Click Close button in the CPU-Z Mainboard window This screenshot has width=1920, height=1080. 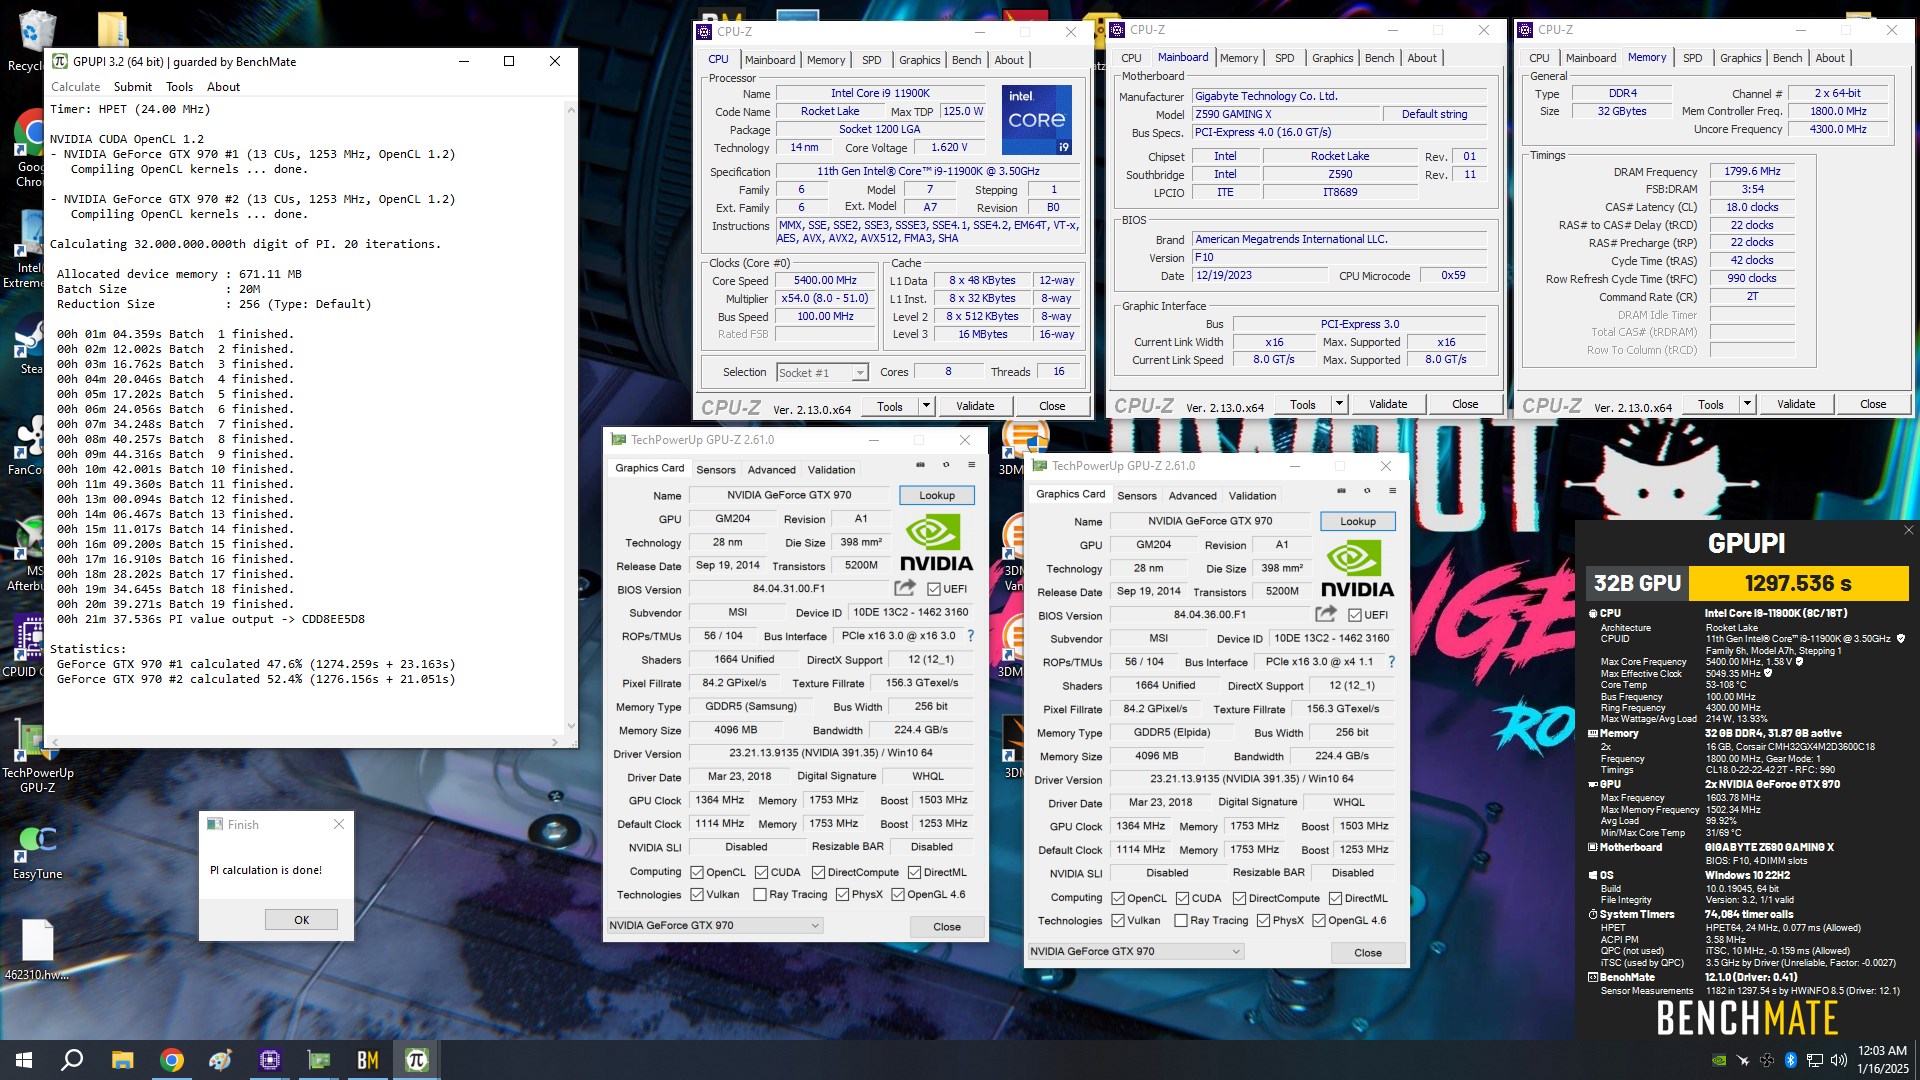coord(1465,404)
